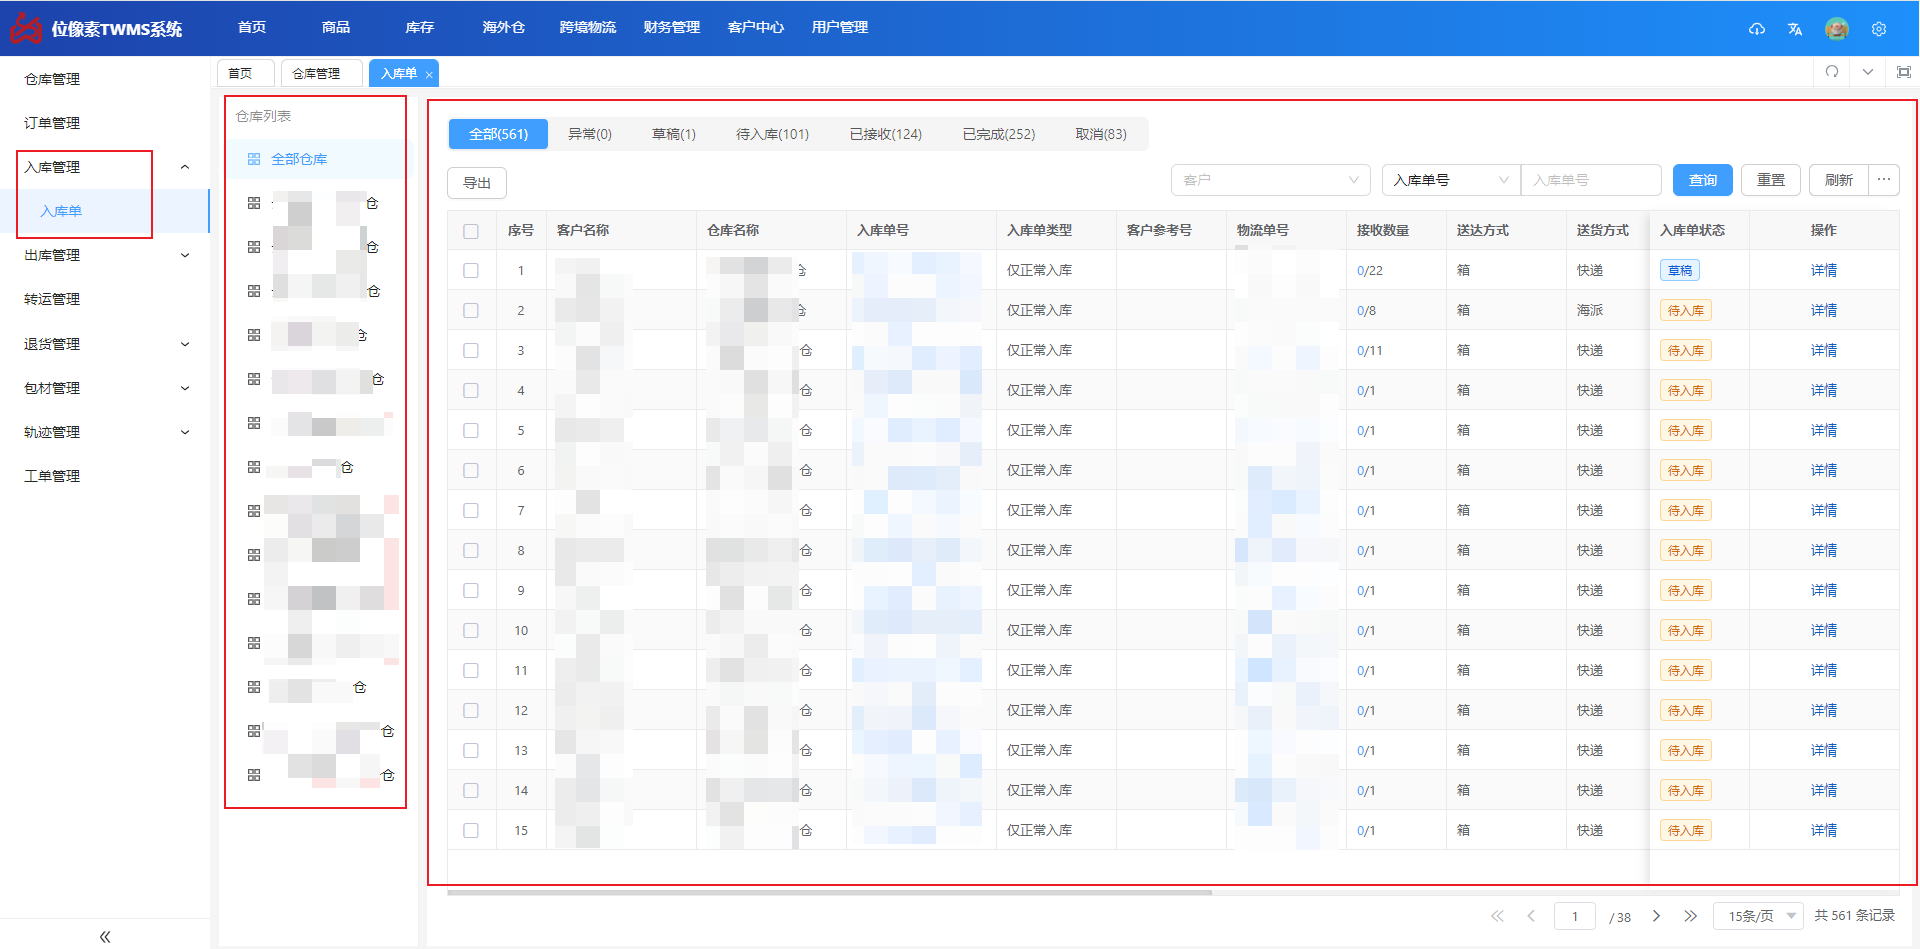Open the user avatar menu

coord(1837,29)
